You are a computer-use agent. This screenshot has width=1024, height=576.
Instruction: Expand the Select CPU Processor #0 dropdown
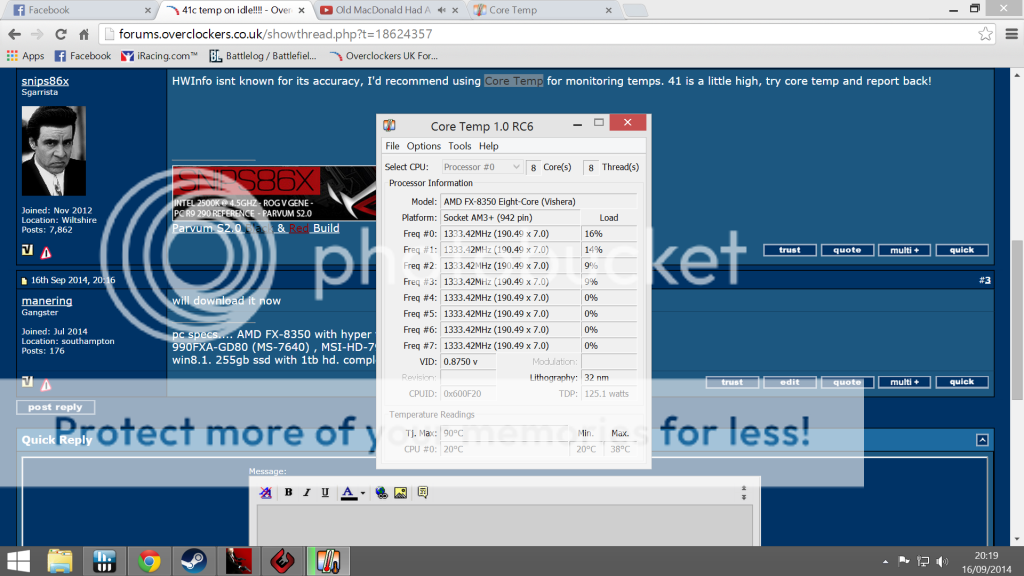[x=482, y=167]
